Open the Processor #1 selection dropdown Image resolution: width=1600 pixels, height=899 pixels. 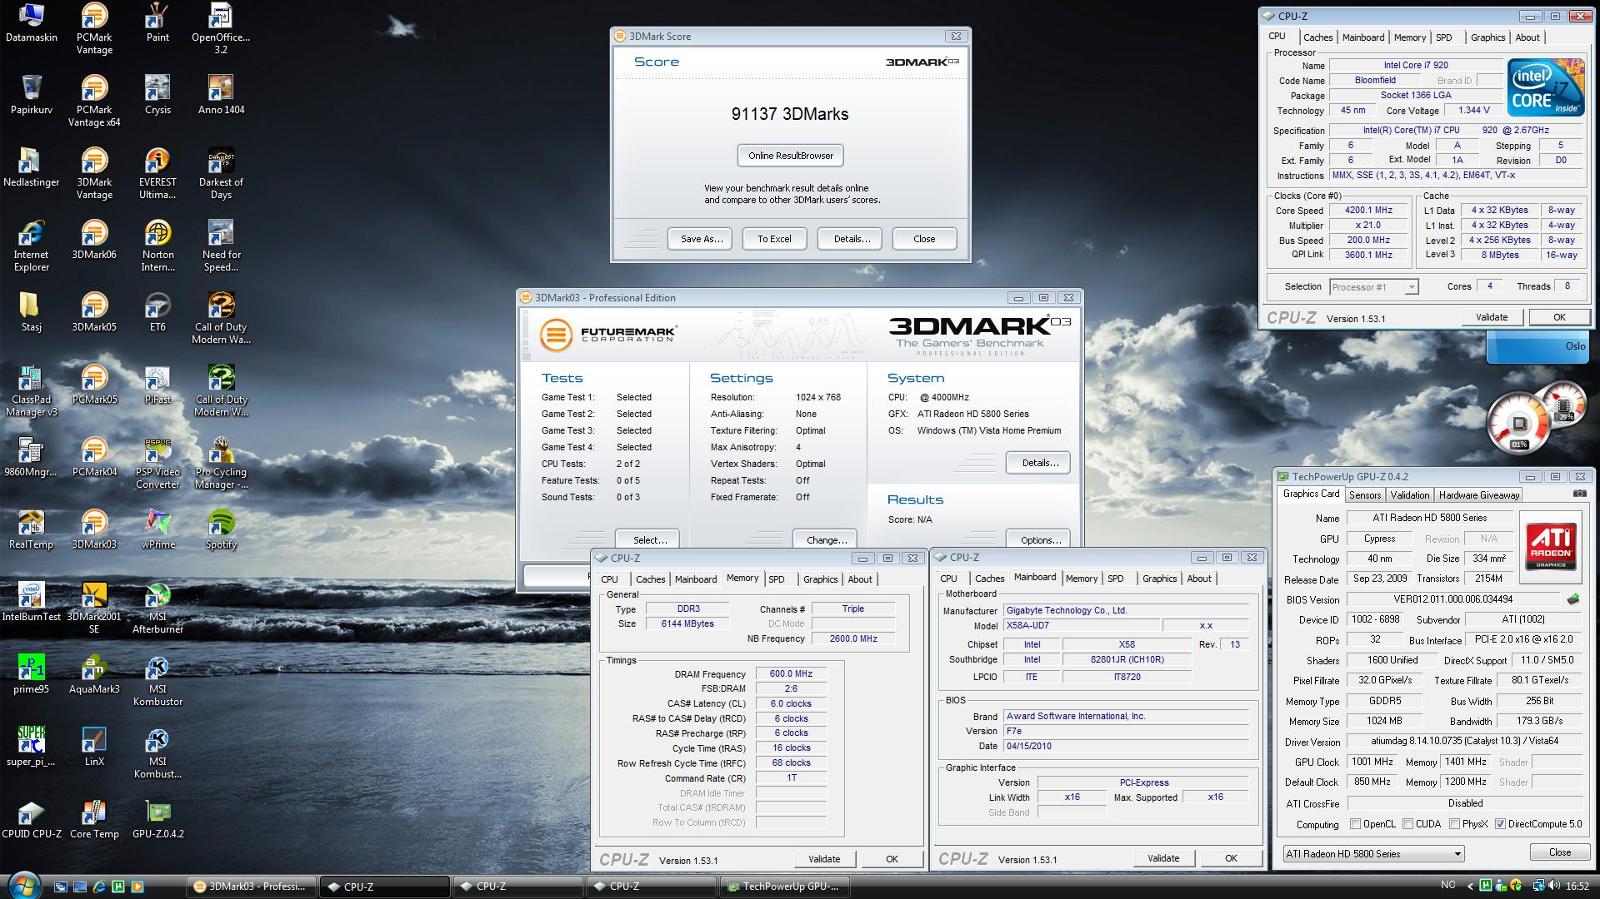1374,287
